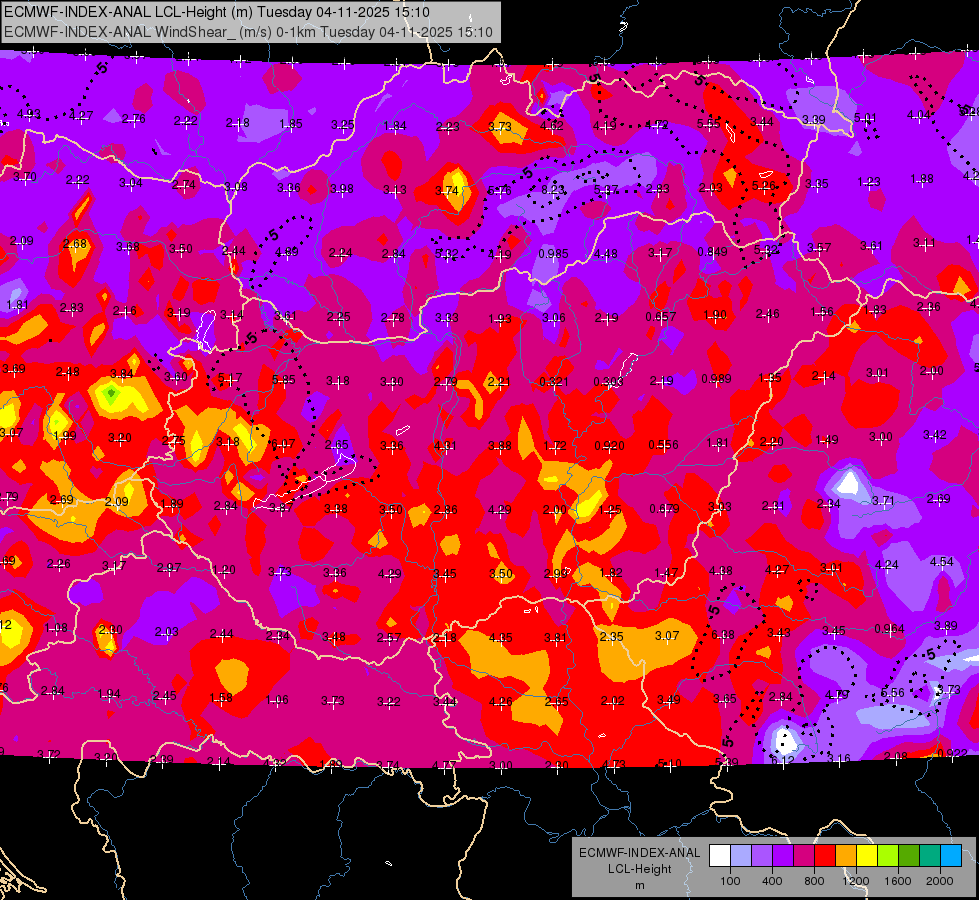Select the orange legend swatch
This screenshot has width=979, height=900.
pos(846,855)
